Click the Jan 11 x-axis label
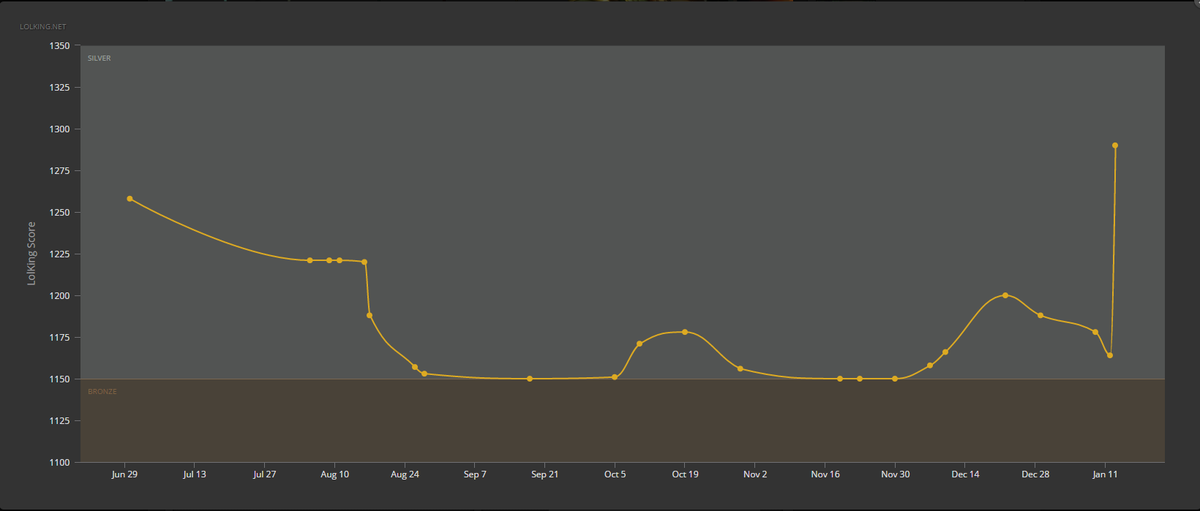Viewport: 1200px width, 511px height. [x=1105, y=474]
